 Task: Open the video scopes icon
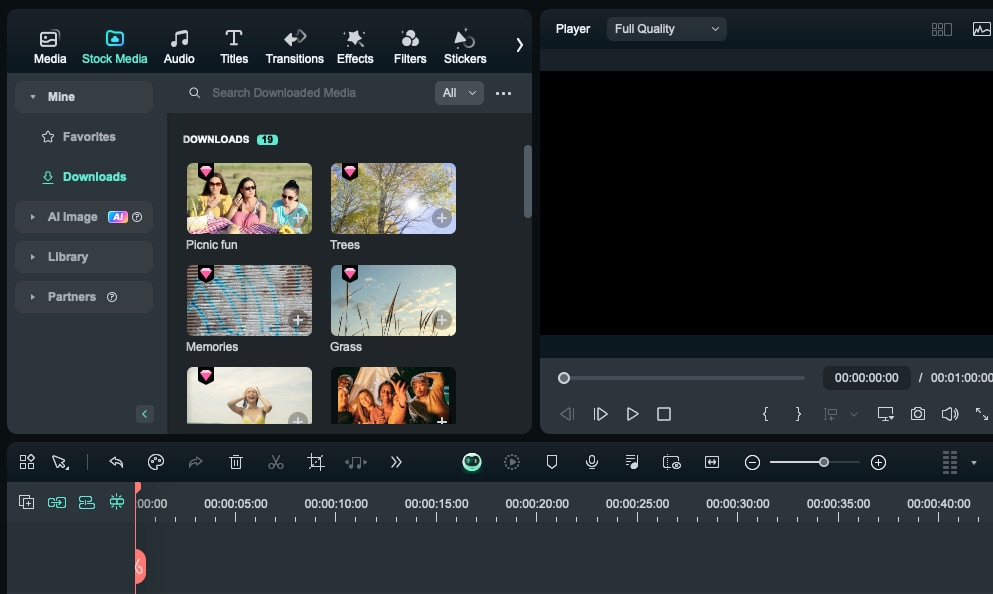pos(982,29)
